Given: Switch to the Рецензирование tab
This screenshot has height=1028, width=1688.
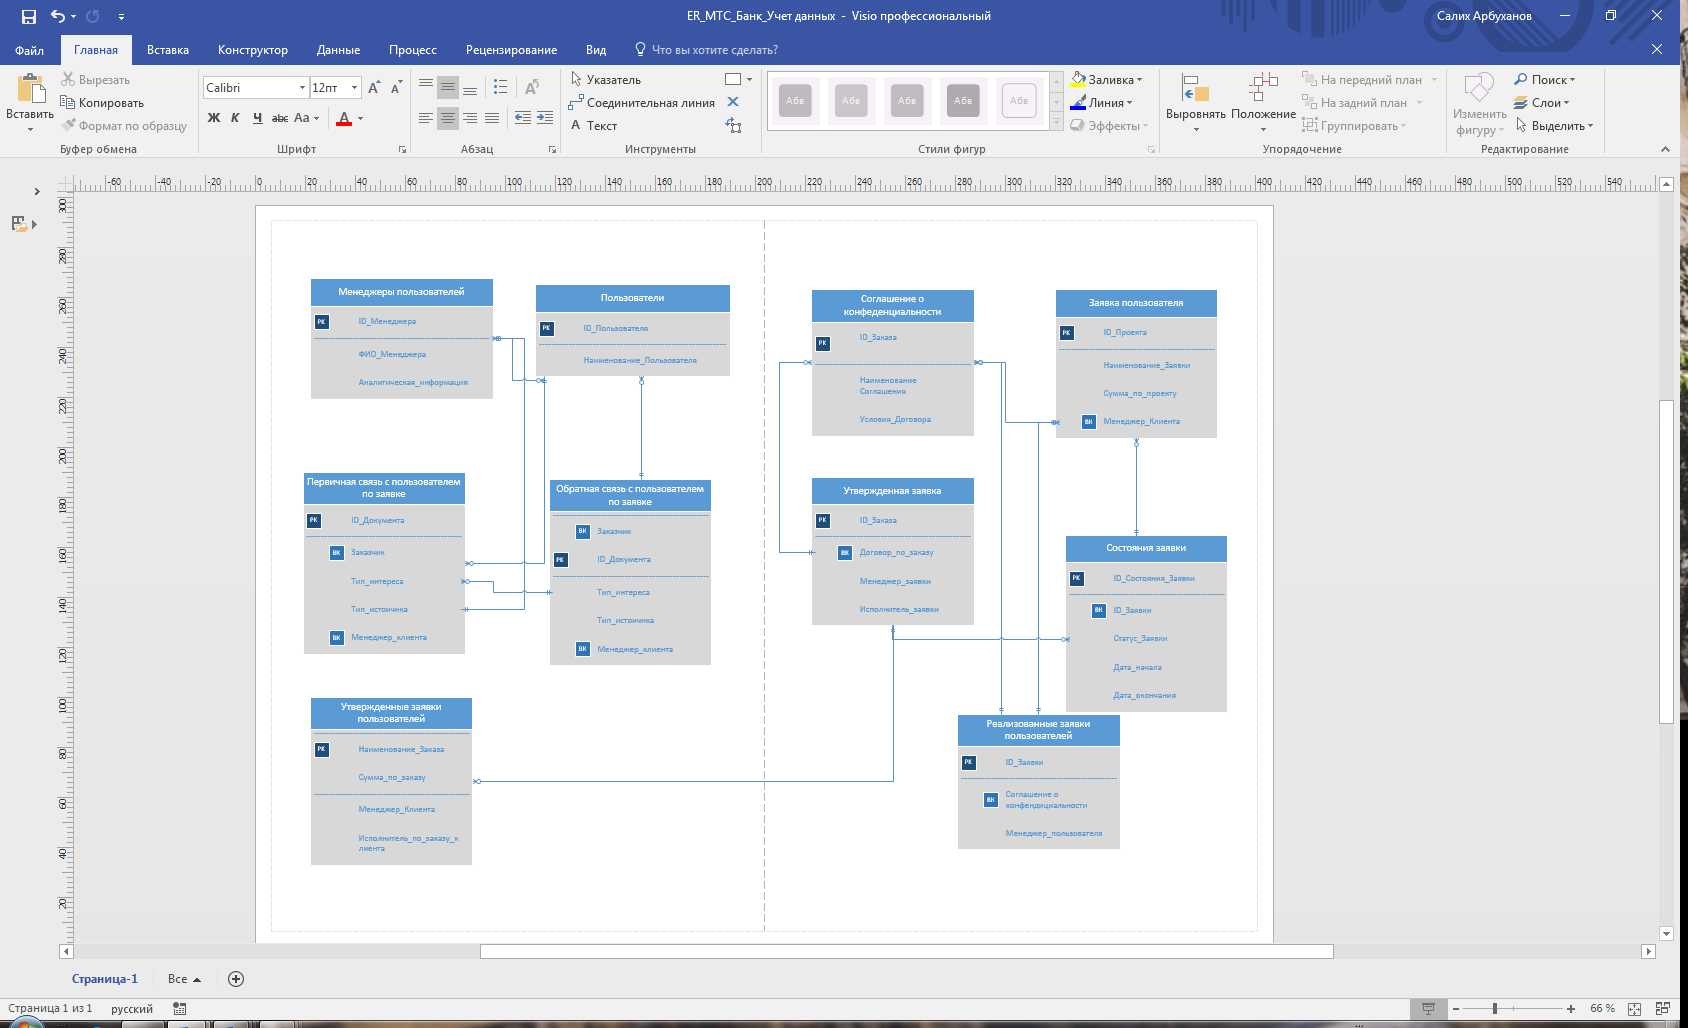Looking at the screenshot, I should point(512,50).
